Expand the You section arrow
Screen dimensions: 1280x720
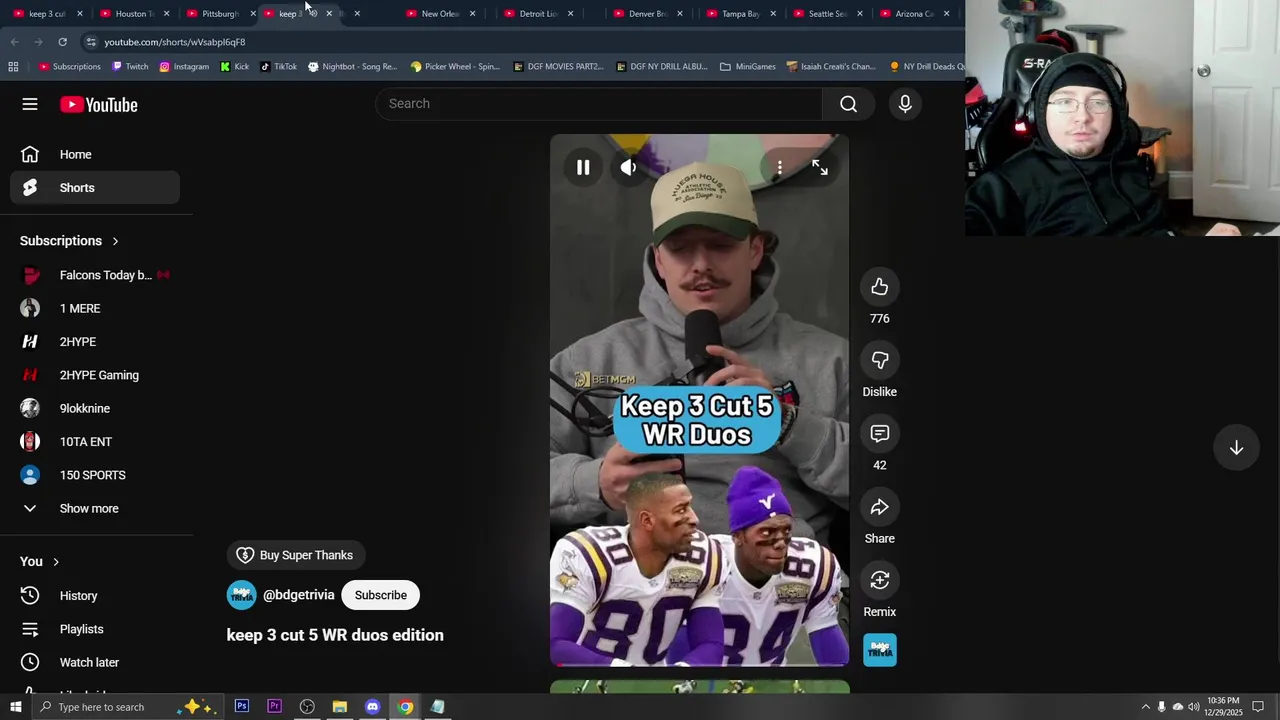[56, 562]
